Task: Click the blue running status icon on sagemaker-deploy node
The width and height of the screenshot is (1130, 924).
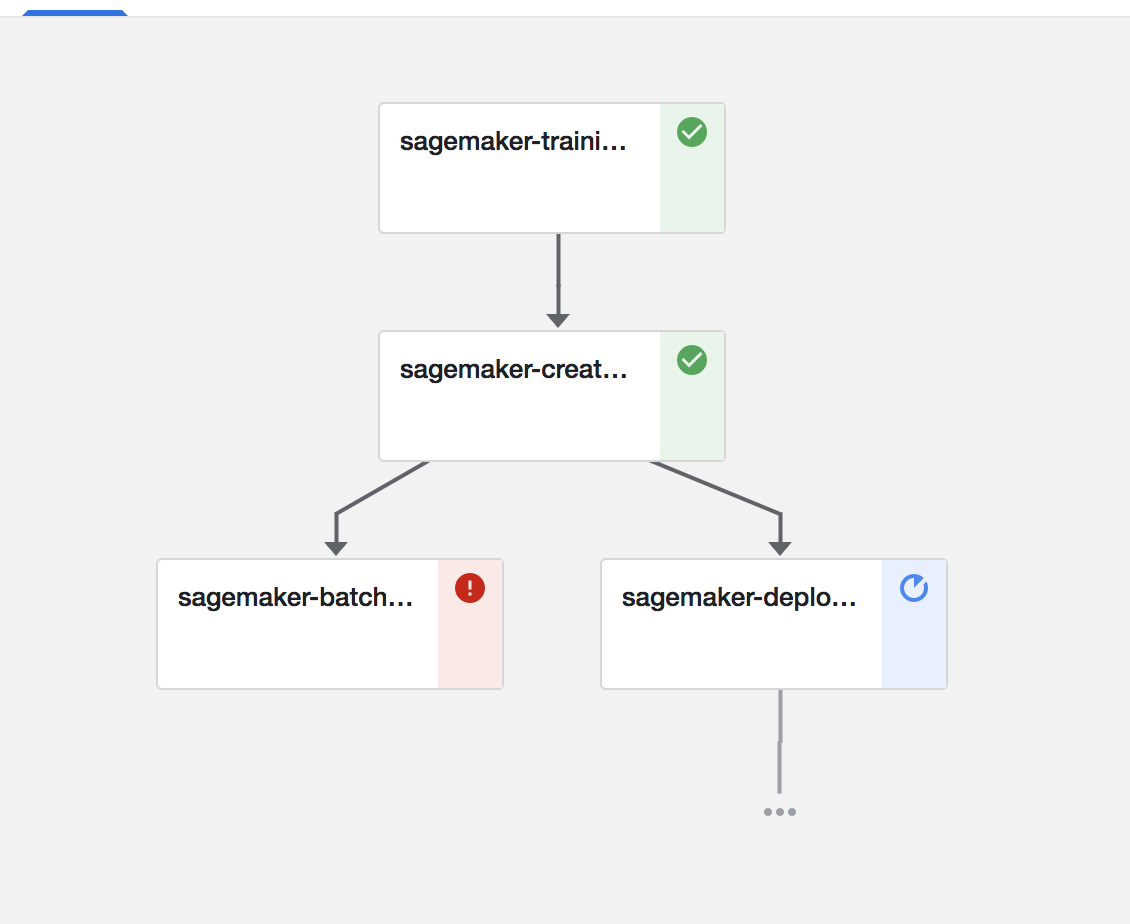Action: pos(915,589)
